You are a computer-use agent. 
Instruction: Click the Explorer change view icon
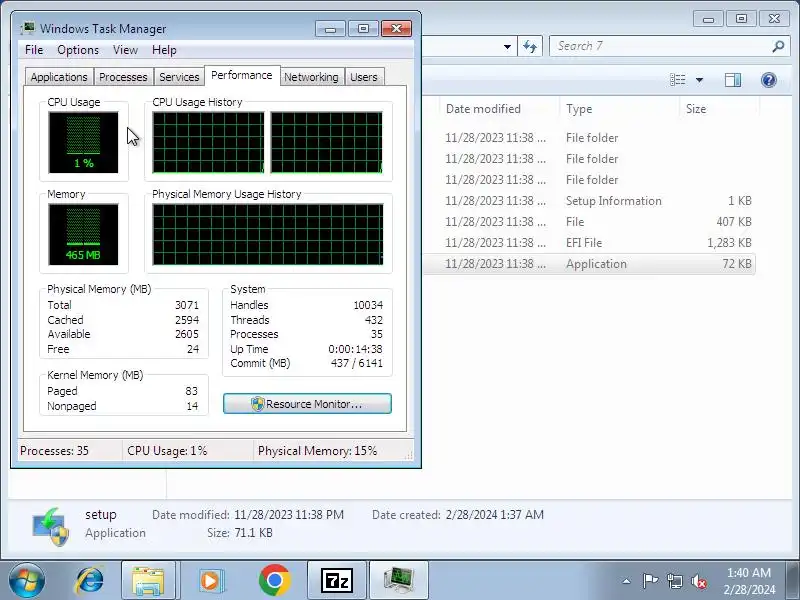678,80
